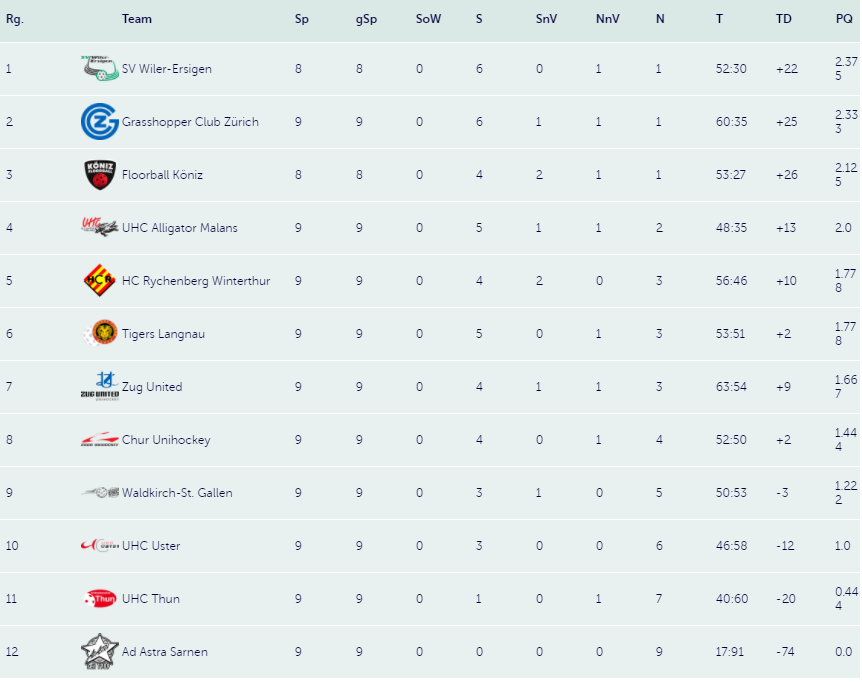The image size is (862, 682).
Task: Sort by the Team column header
Action: coord(137,19)
